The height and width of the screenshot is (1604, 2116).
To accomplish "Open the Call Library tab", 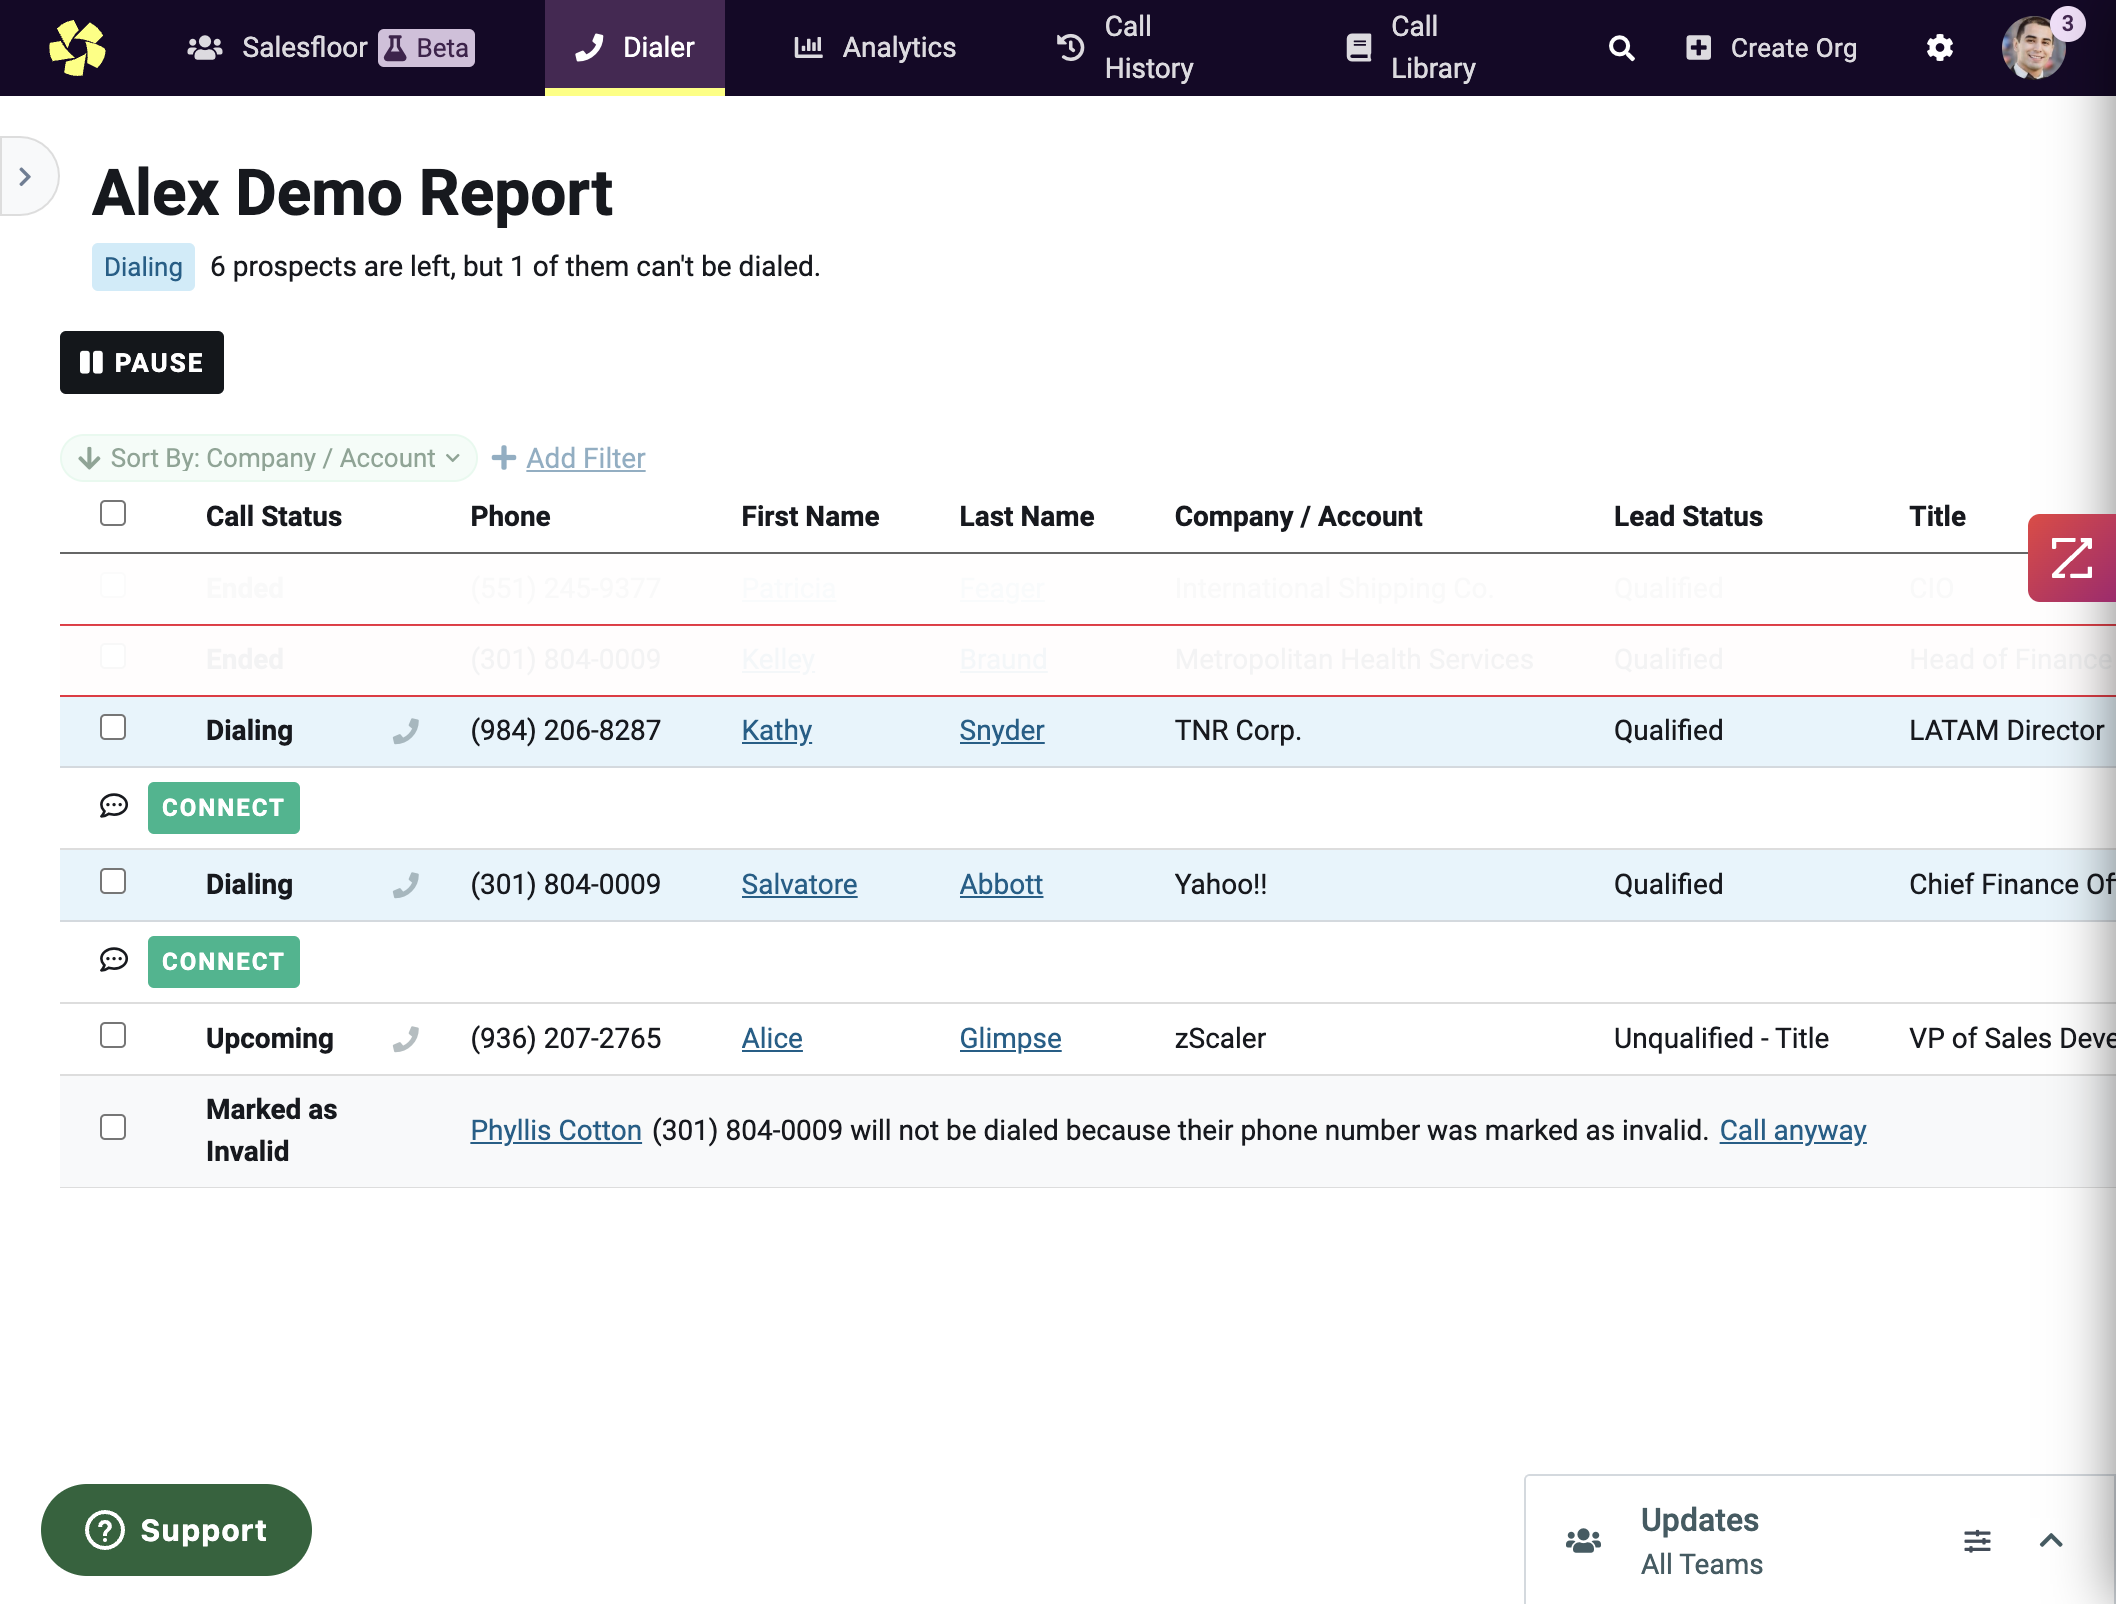I will (x=1411, y=48).
